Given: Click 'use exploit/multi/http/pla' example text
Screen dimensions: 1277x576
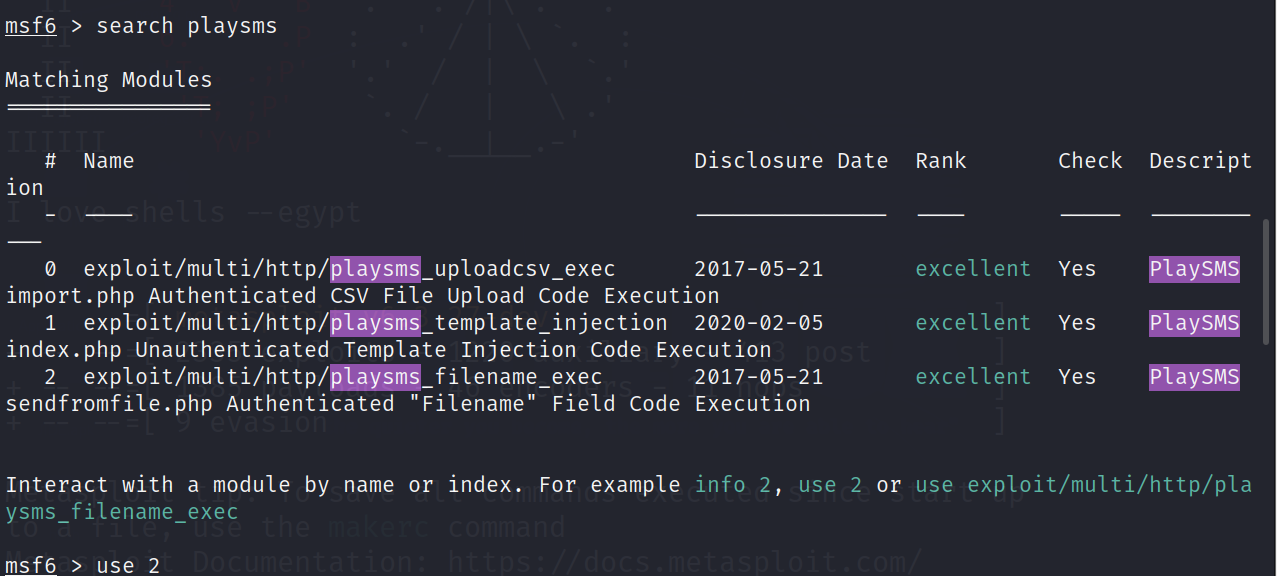Looking at the screenshot, I should pos(1083,485).
